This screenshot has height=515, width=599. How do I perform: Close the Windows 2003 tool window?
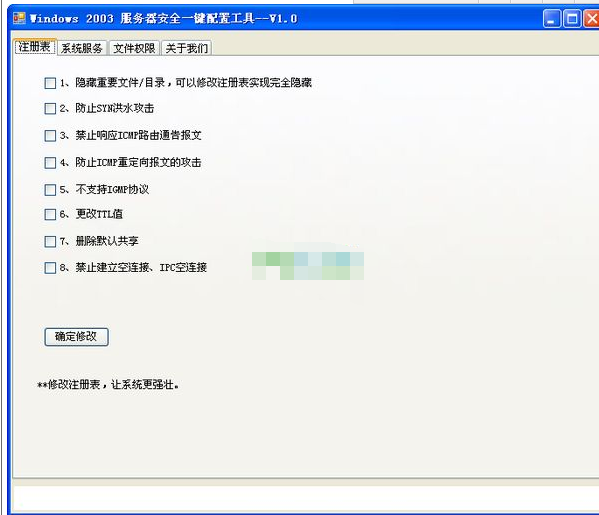(x=591, y=18)
